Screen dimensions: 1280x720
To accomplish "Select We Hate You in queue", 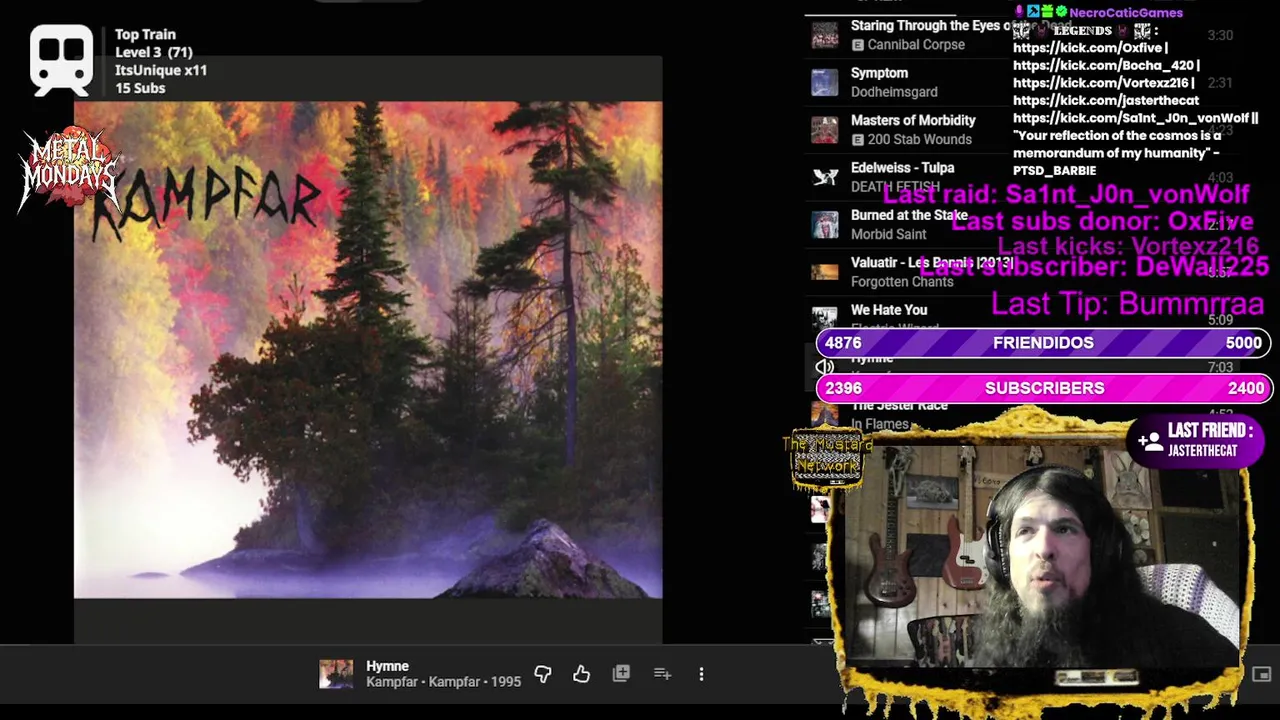I will [x=889, y=310].
